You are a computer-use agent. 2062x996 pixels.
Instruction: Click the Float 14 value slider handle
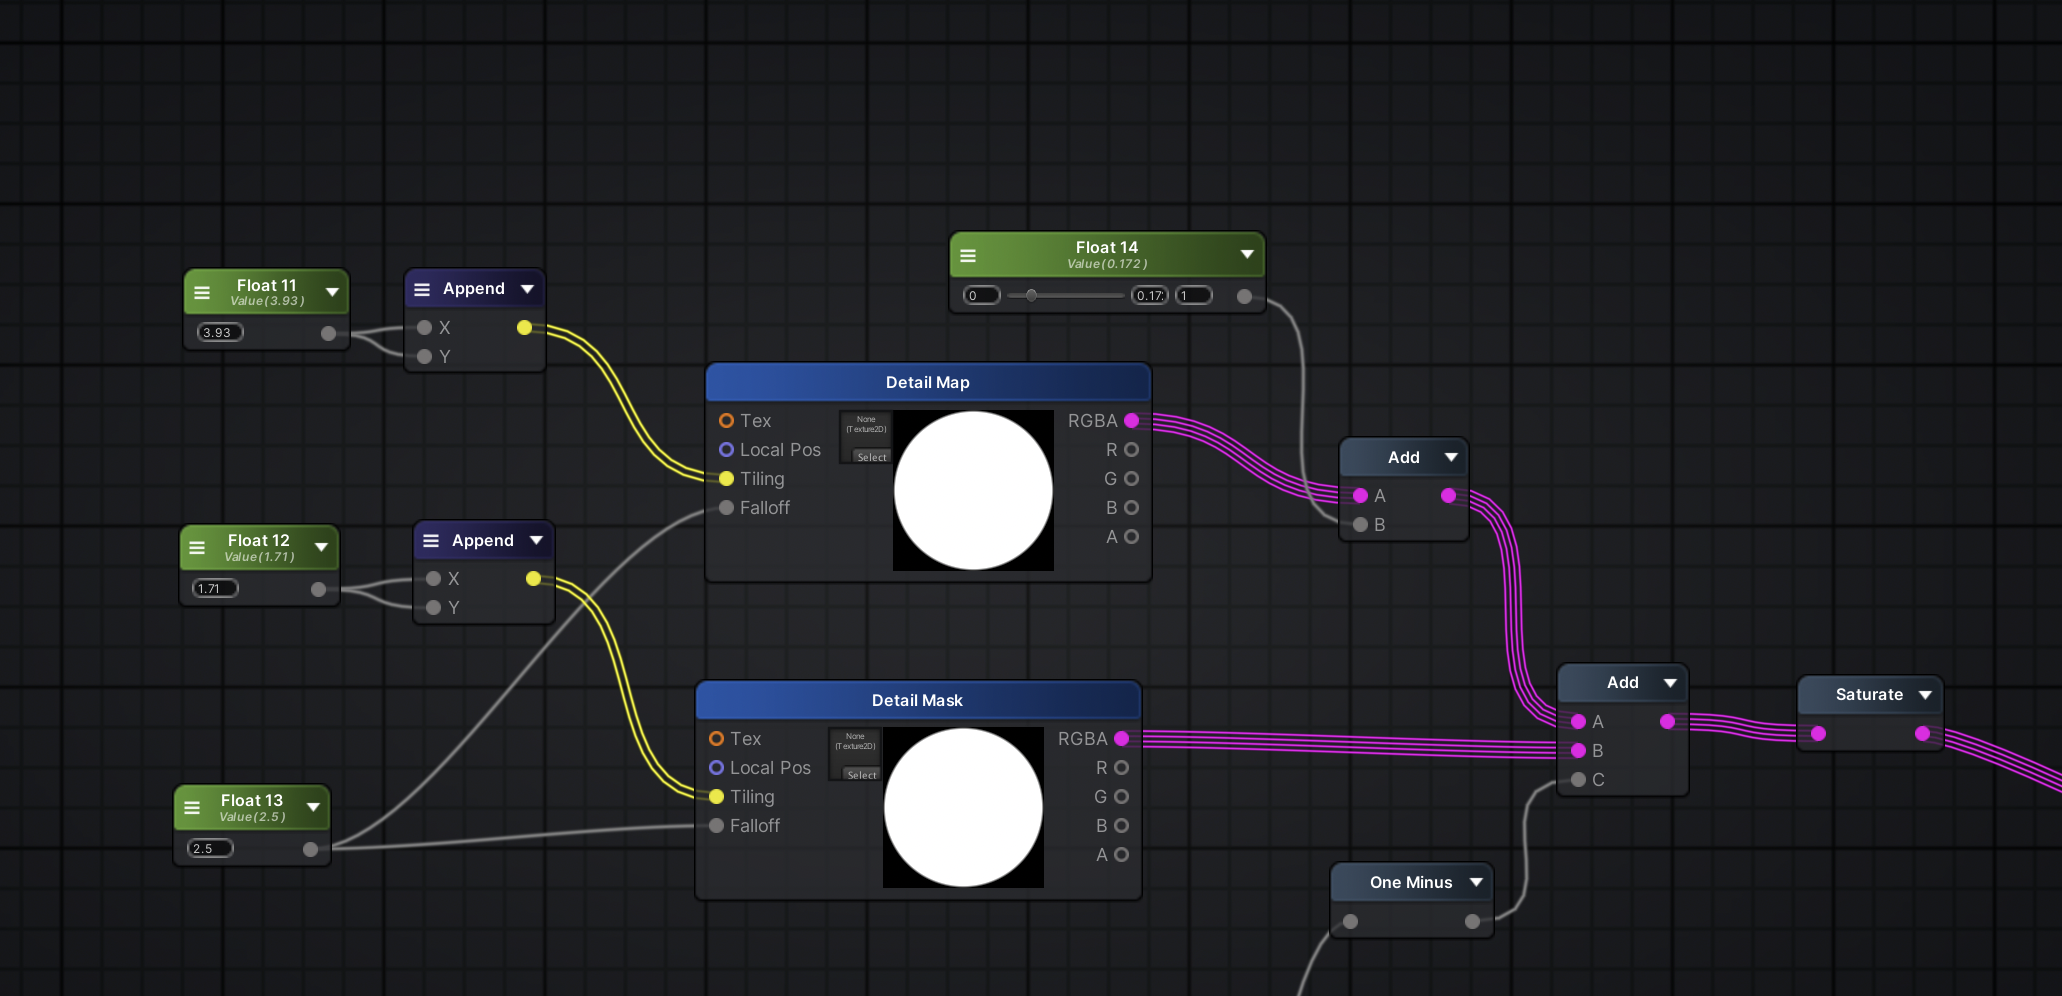point(1031,296)
